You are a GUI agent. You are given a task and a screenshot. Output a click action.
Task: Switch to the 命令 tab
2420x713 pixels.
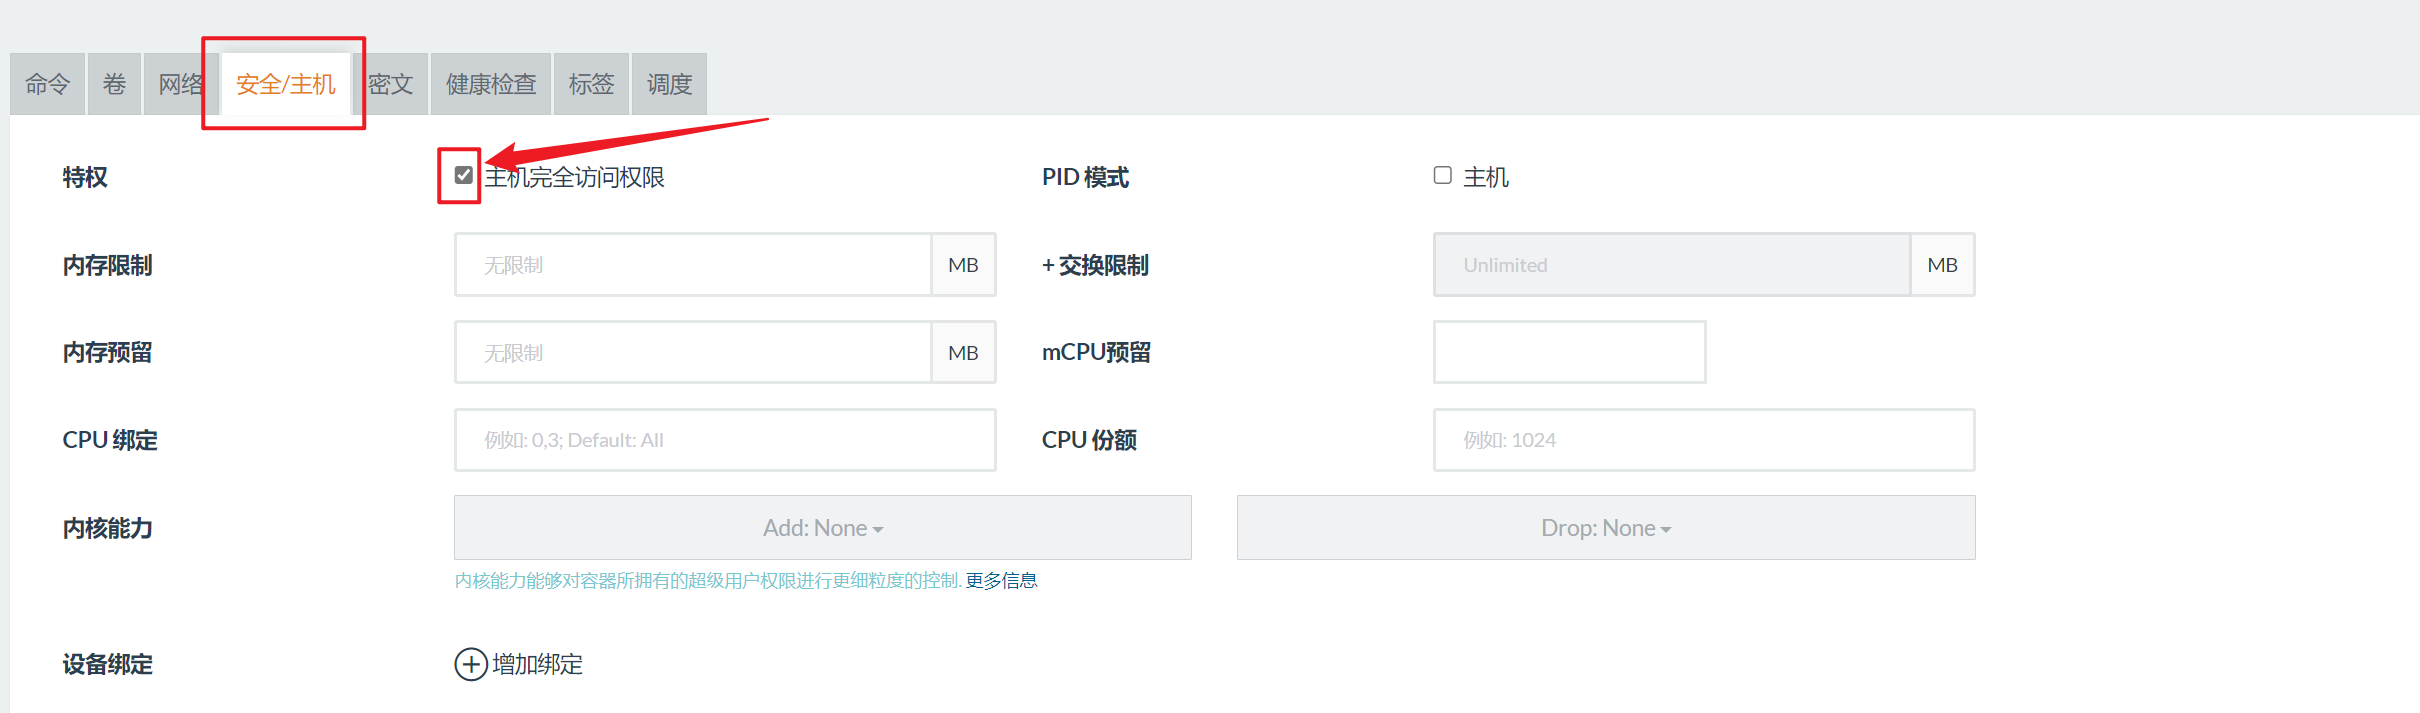coord(47,84)
